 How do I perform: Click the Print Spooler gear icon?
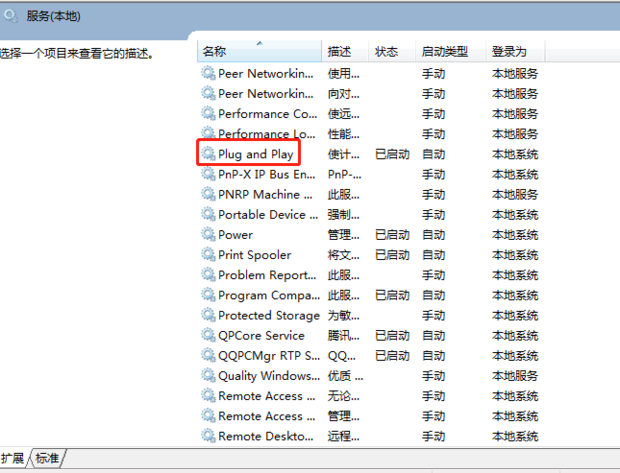click(x=208, y=254)
